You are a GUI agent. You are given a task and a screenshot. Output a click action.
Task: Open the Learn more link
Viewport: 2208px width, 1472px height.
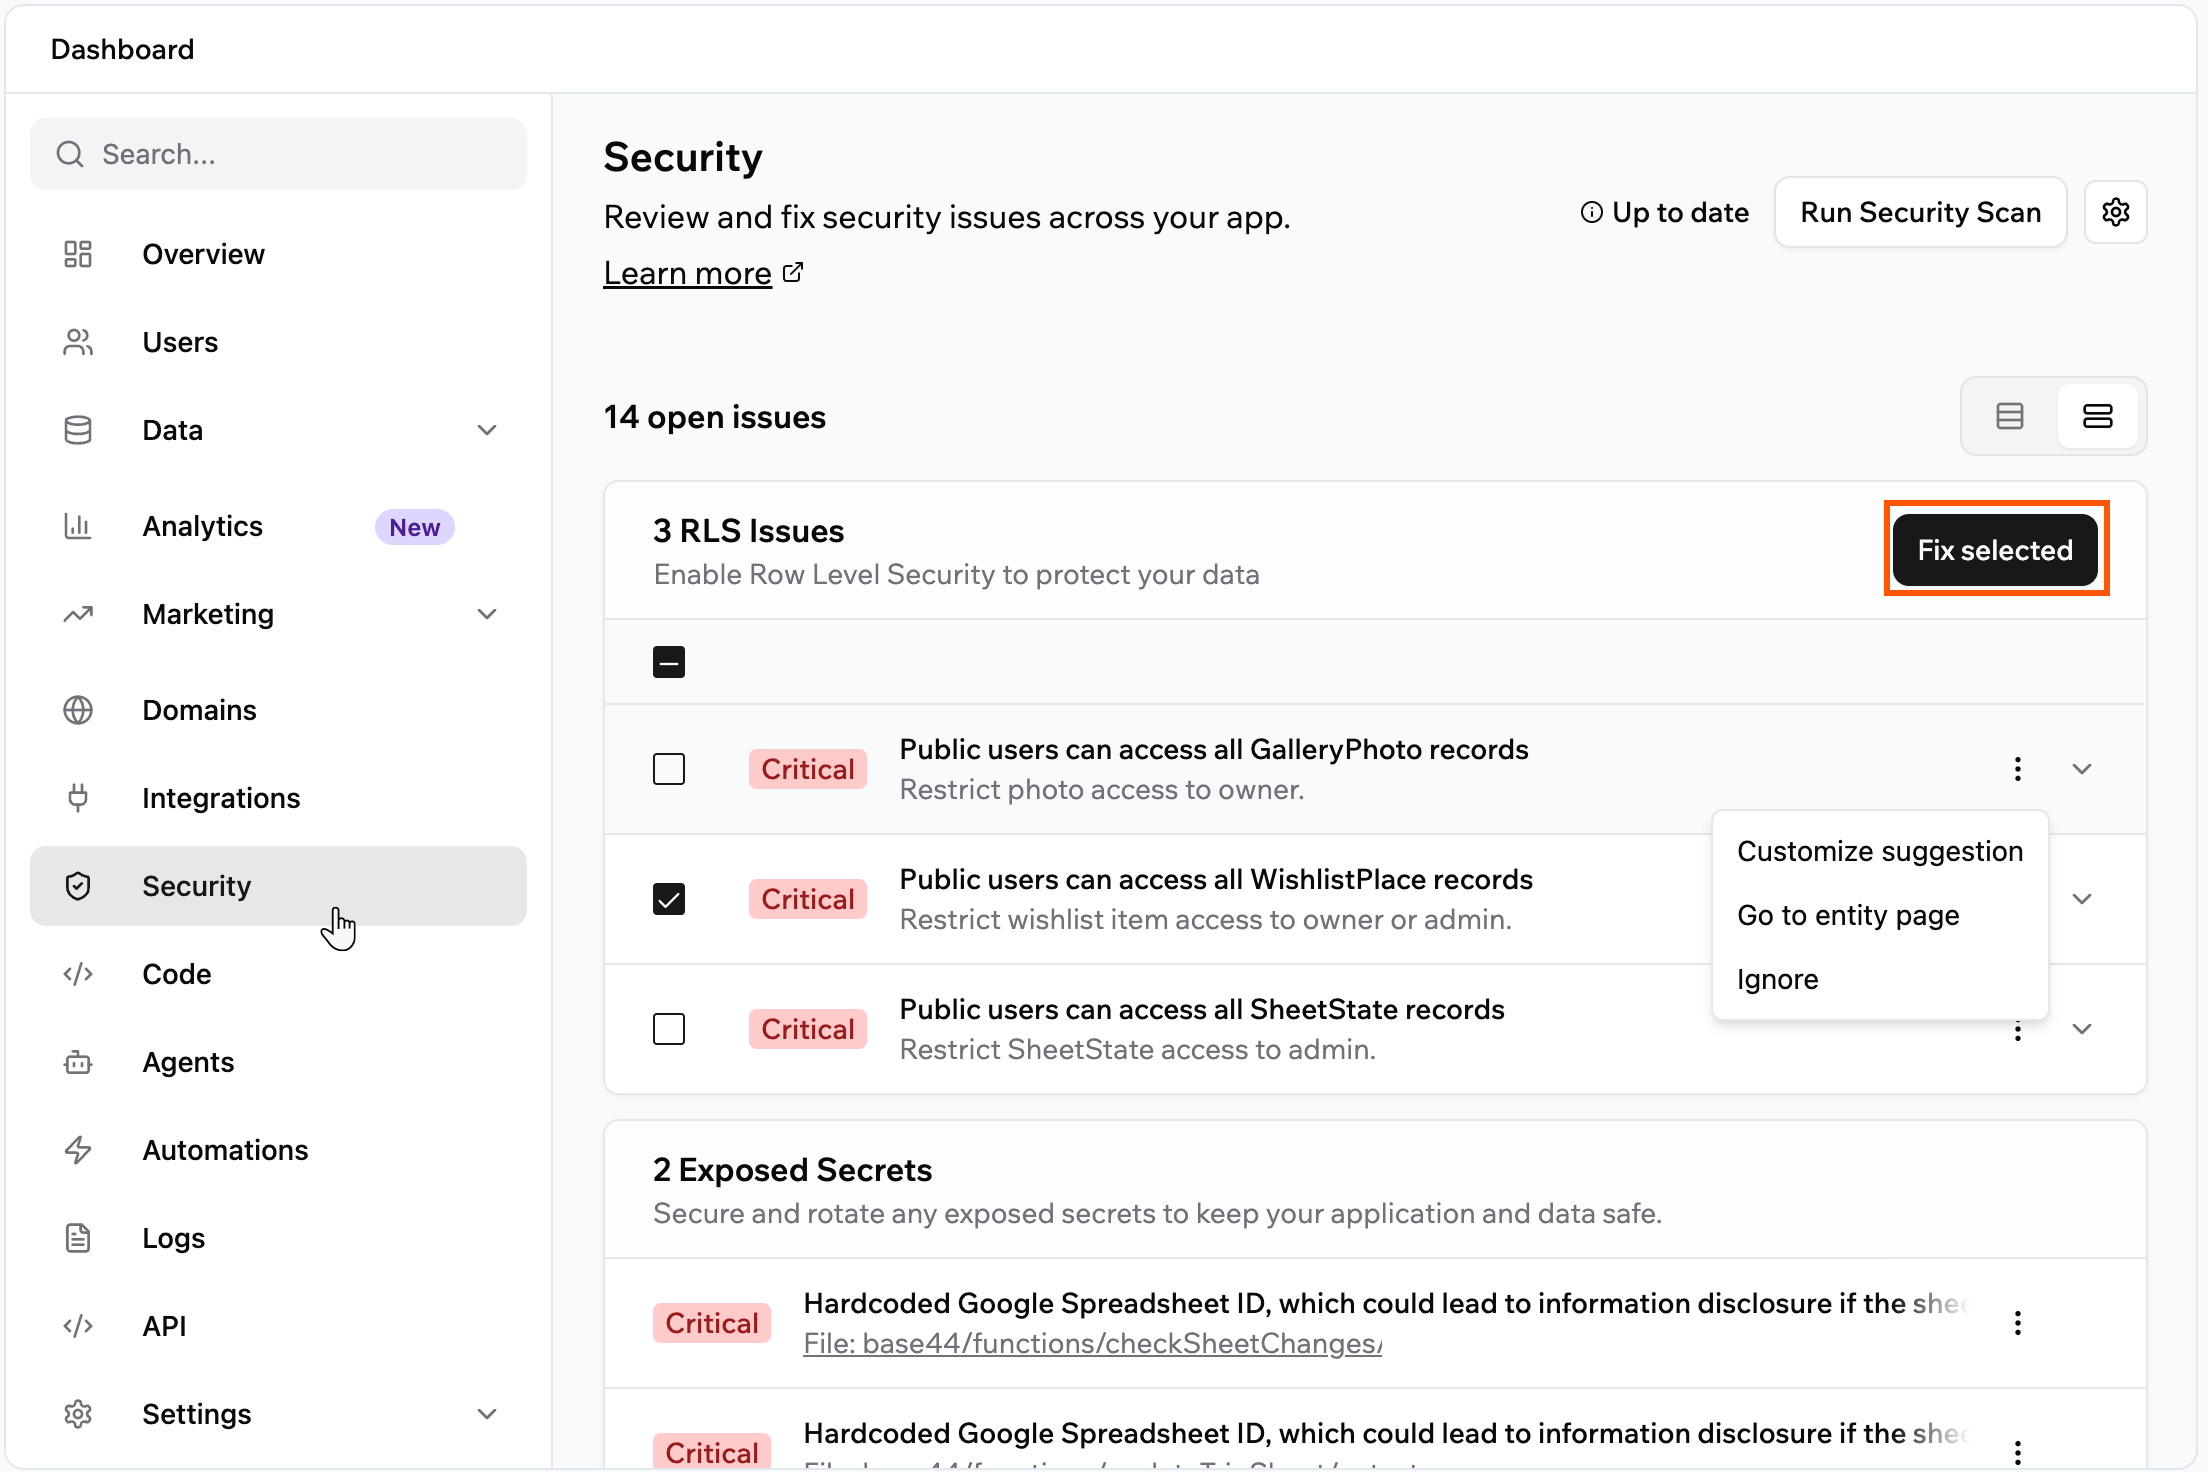[x=688, y=273]
